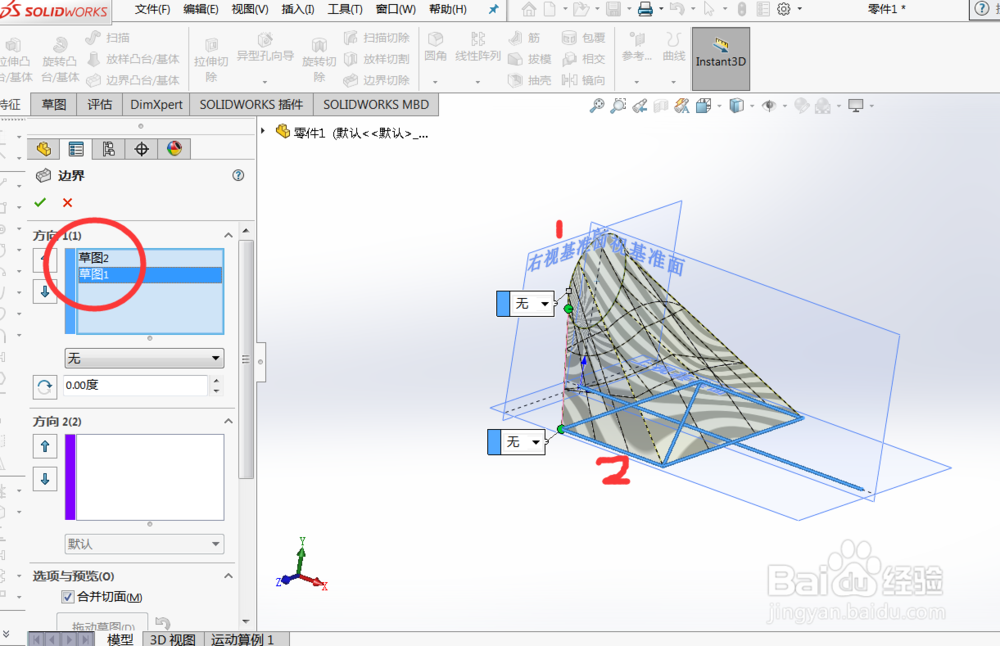
Task: Open file folder icon
Action: (580, 10)
